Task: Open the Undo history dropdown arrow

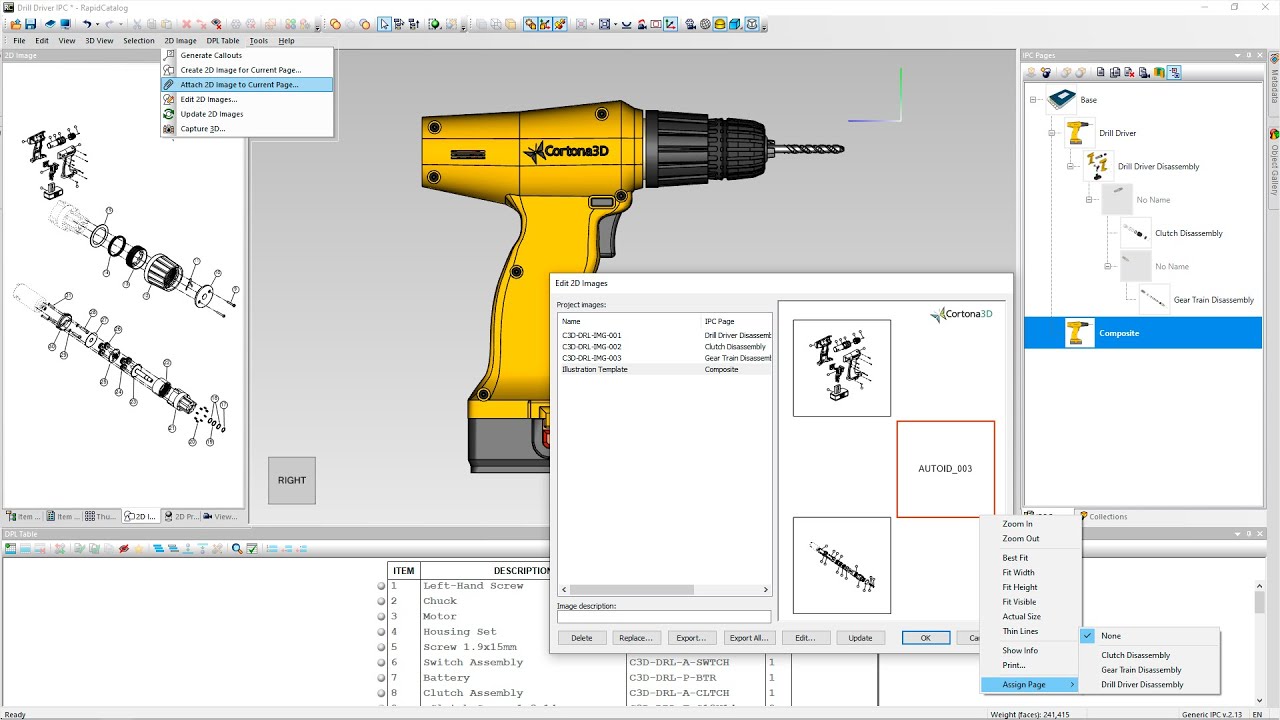Action: tap(98, 24)
